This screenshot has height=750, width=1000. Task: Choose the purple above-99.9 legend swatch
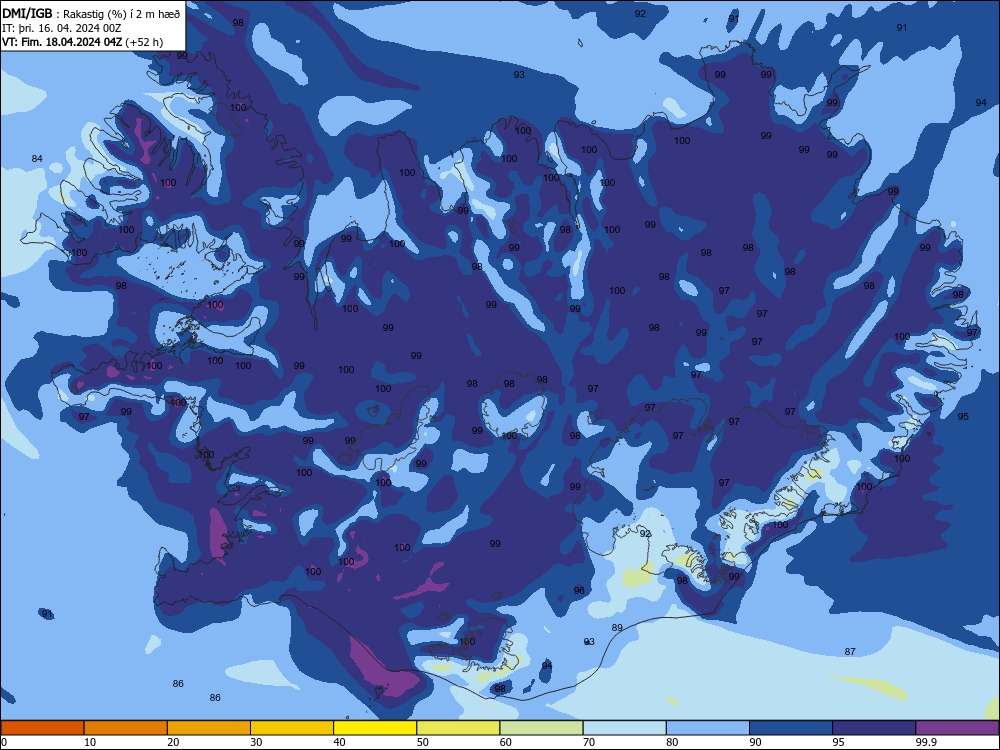click(x=957, y=728)
